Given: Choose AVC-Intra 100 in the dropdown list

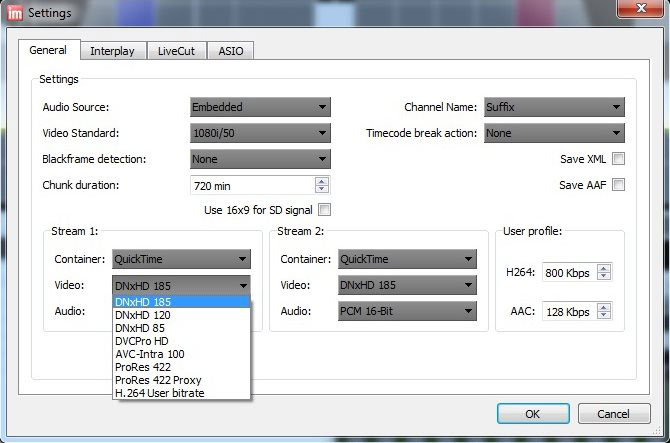Looking at the screenshot, I should click(150, 354).
